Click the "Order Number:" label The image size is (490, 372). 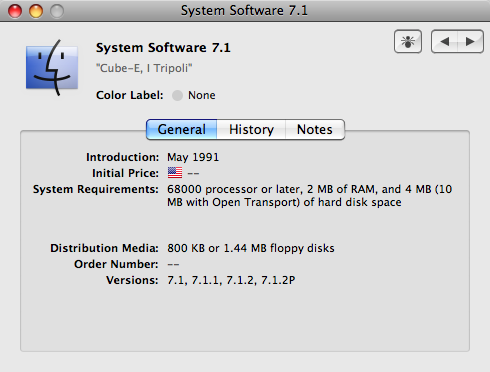coord(116,264)
